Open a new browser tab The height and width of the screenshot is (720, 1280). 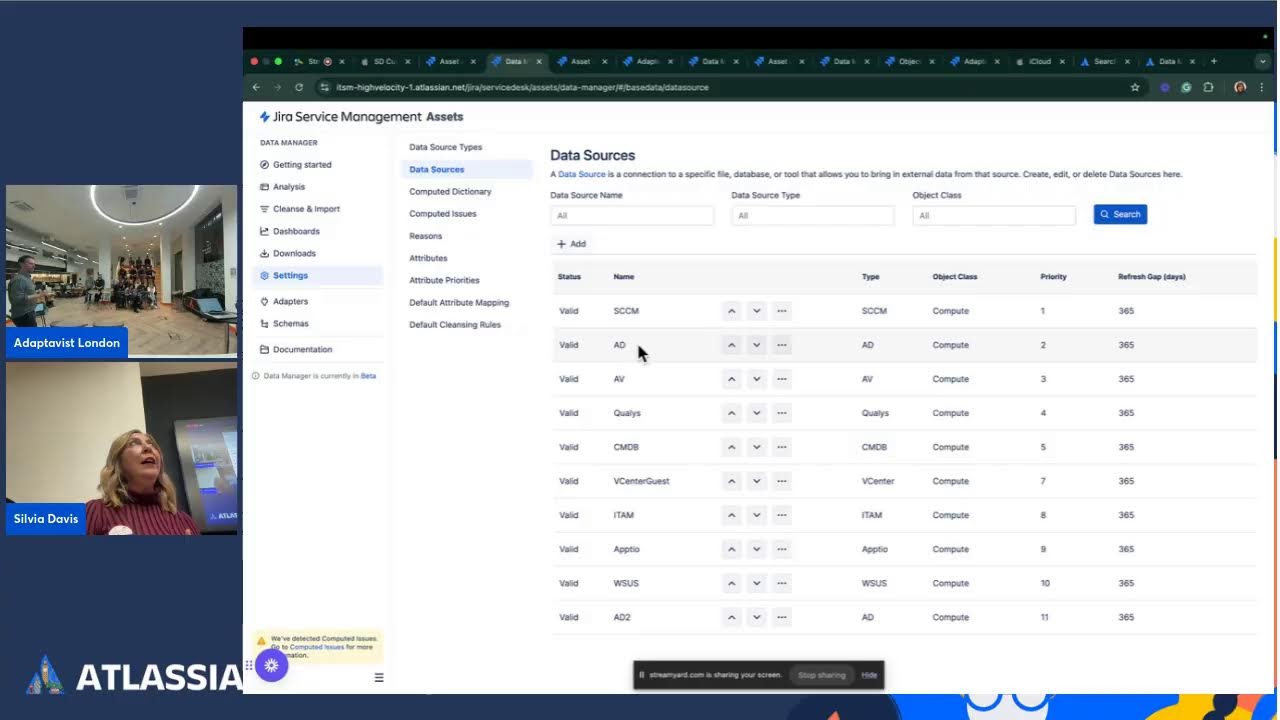click(1214, 61)
